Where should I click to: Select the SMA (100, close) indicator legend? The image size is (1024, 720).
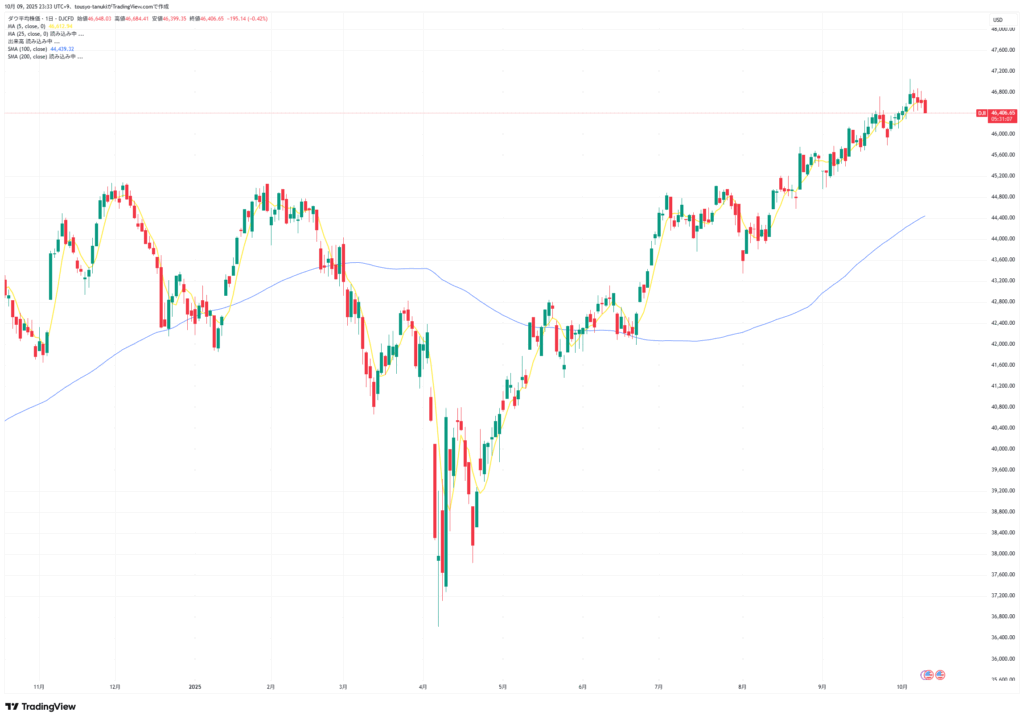click(x=27, y=48)
